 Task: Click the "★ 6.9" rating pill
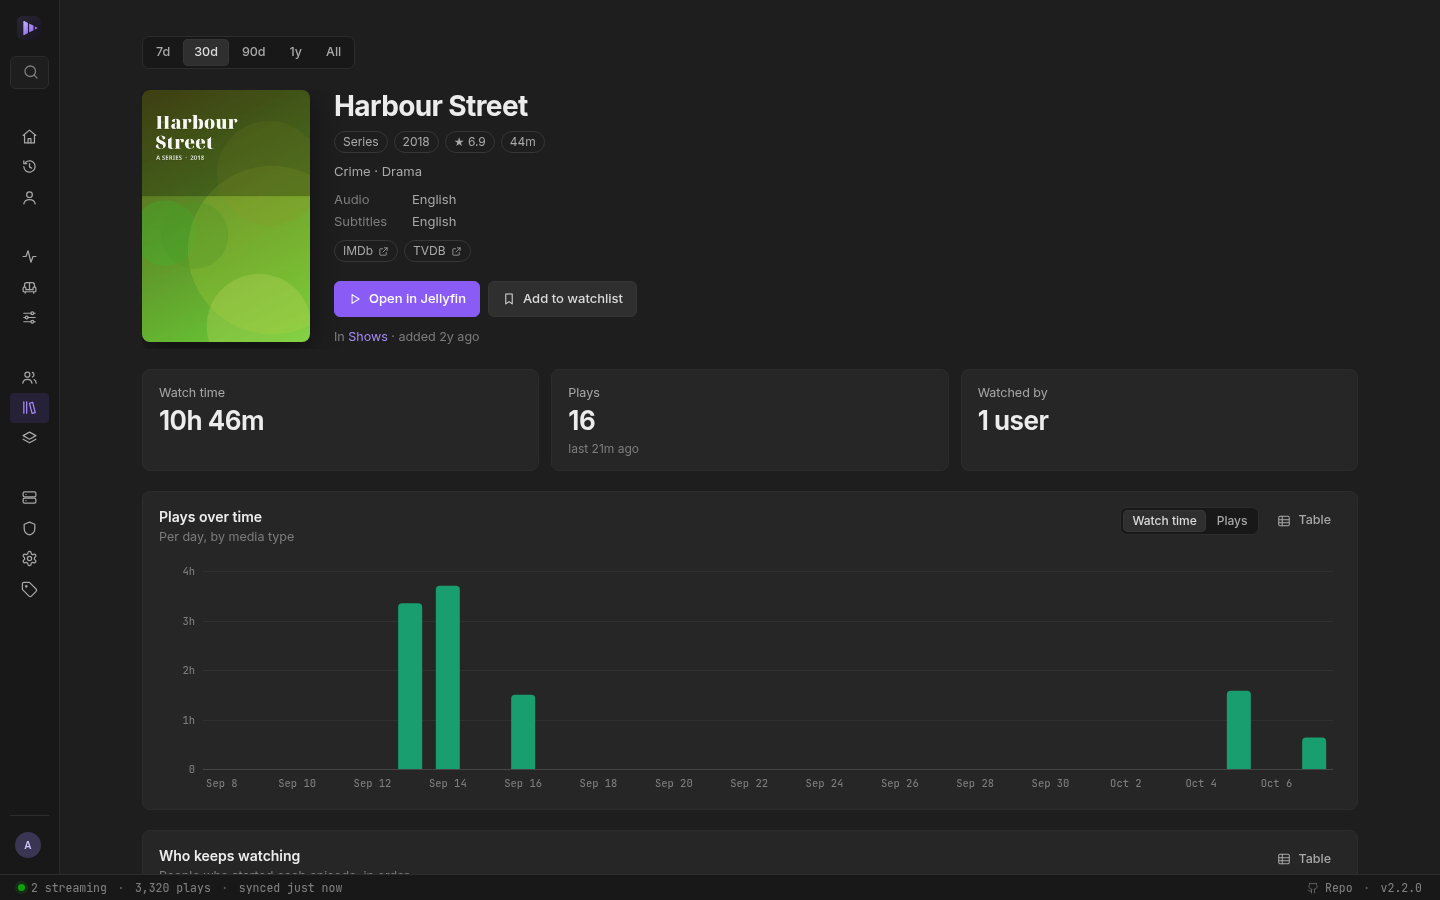point(470,142)
